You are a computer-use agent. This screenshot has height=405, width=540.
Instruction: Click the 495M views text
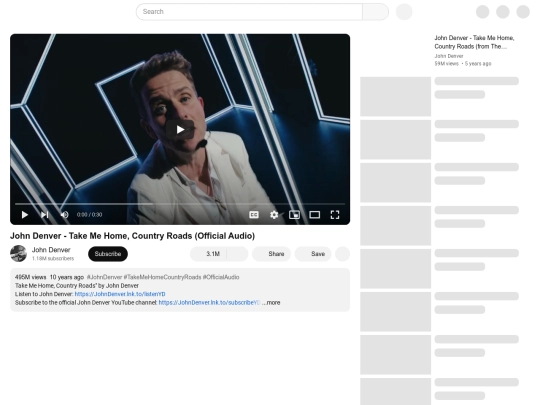30,277
